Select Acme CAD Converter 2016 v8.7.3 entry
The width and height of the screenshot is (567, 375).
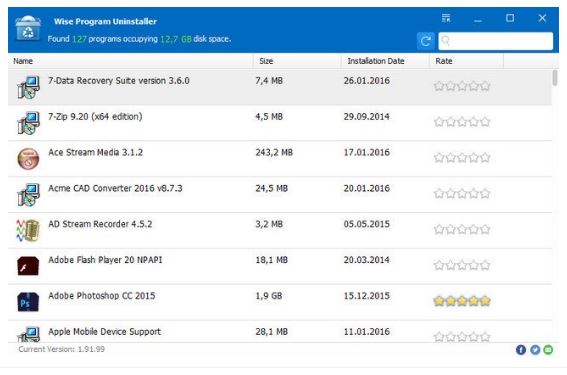[280, 195]
